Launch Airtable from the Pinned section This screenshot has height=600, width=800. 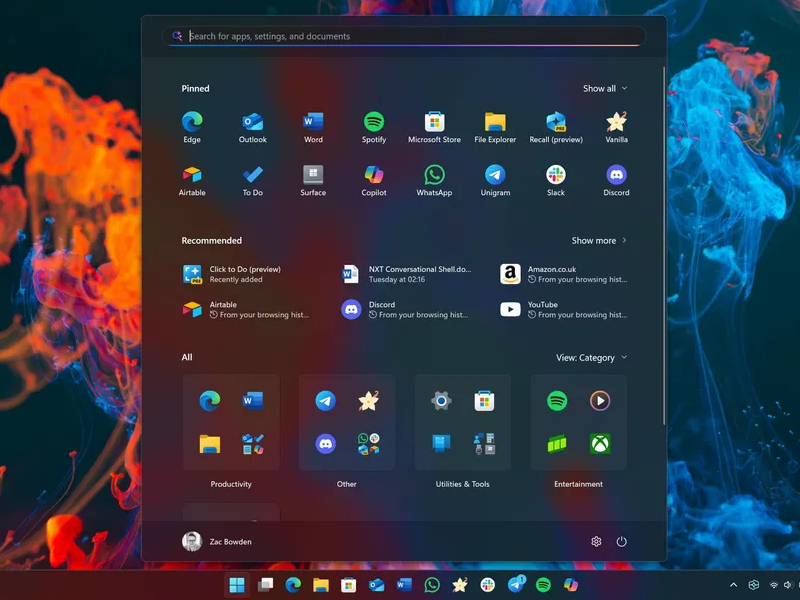pyautogui.click(x=191, y=180)
